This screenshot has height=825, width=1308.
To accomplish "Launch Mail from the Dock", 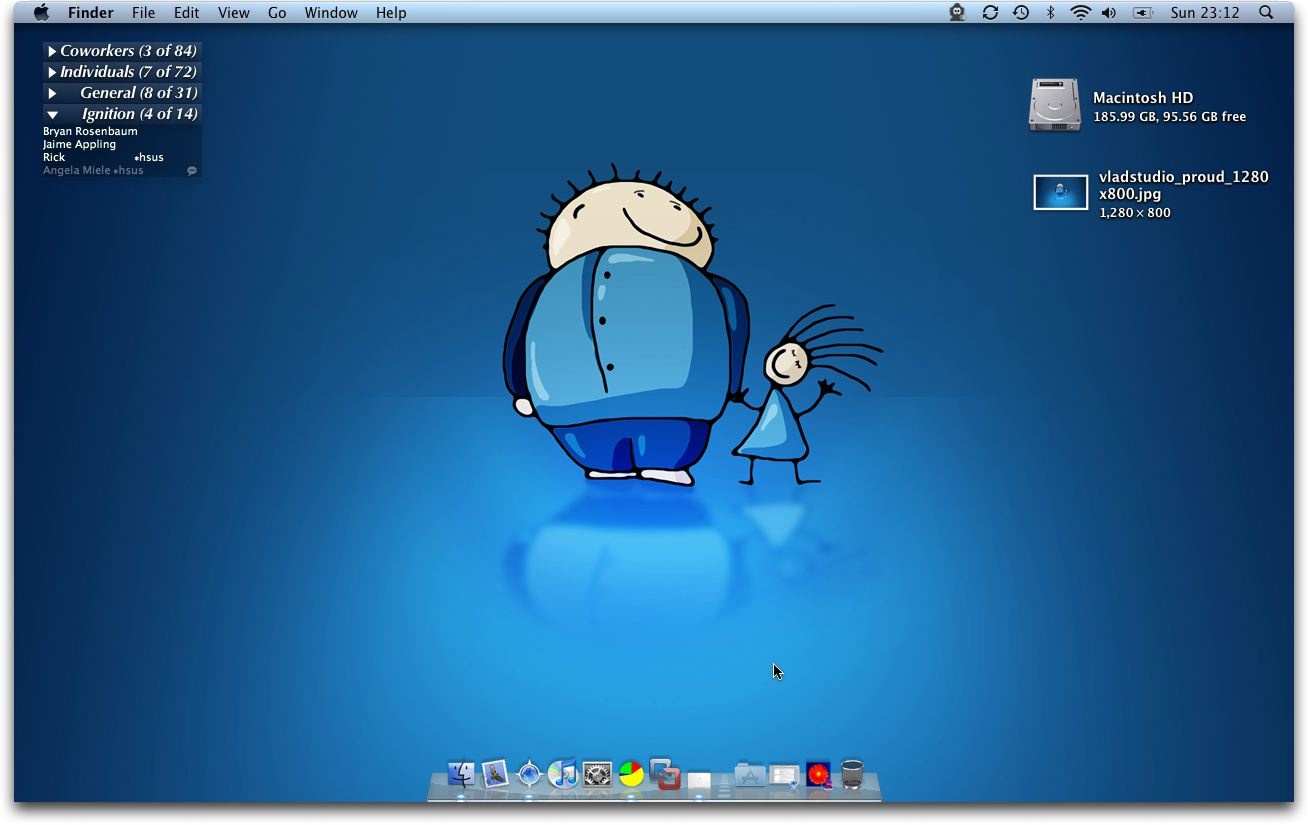I will point(495,774).
